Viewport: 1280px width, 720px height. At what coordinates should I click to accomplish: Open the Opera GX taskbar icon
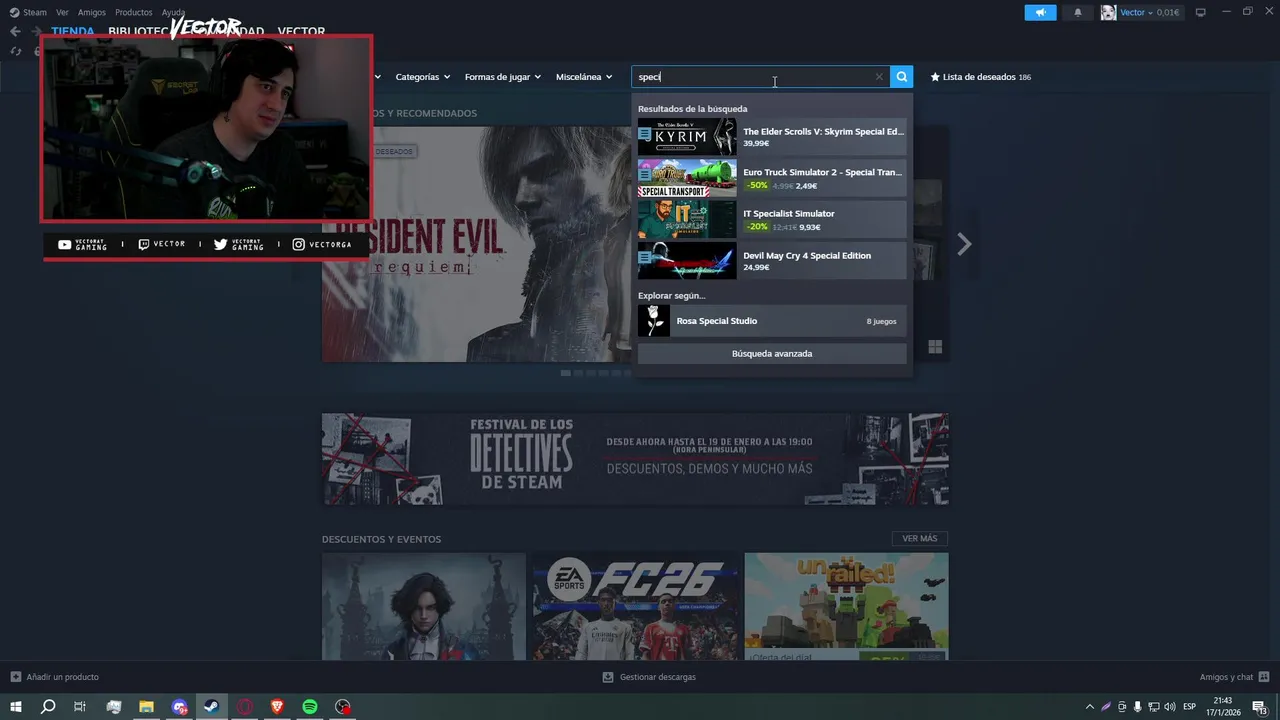click(245, 707)
